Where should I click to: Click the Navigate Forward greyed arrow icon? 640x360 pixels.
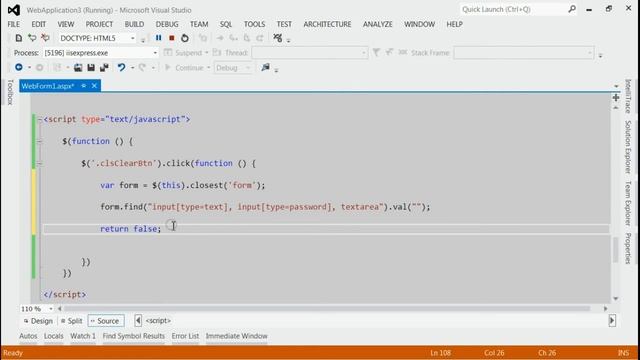[x=39, y=67]
